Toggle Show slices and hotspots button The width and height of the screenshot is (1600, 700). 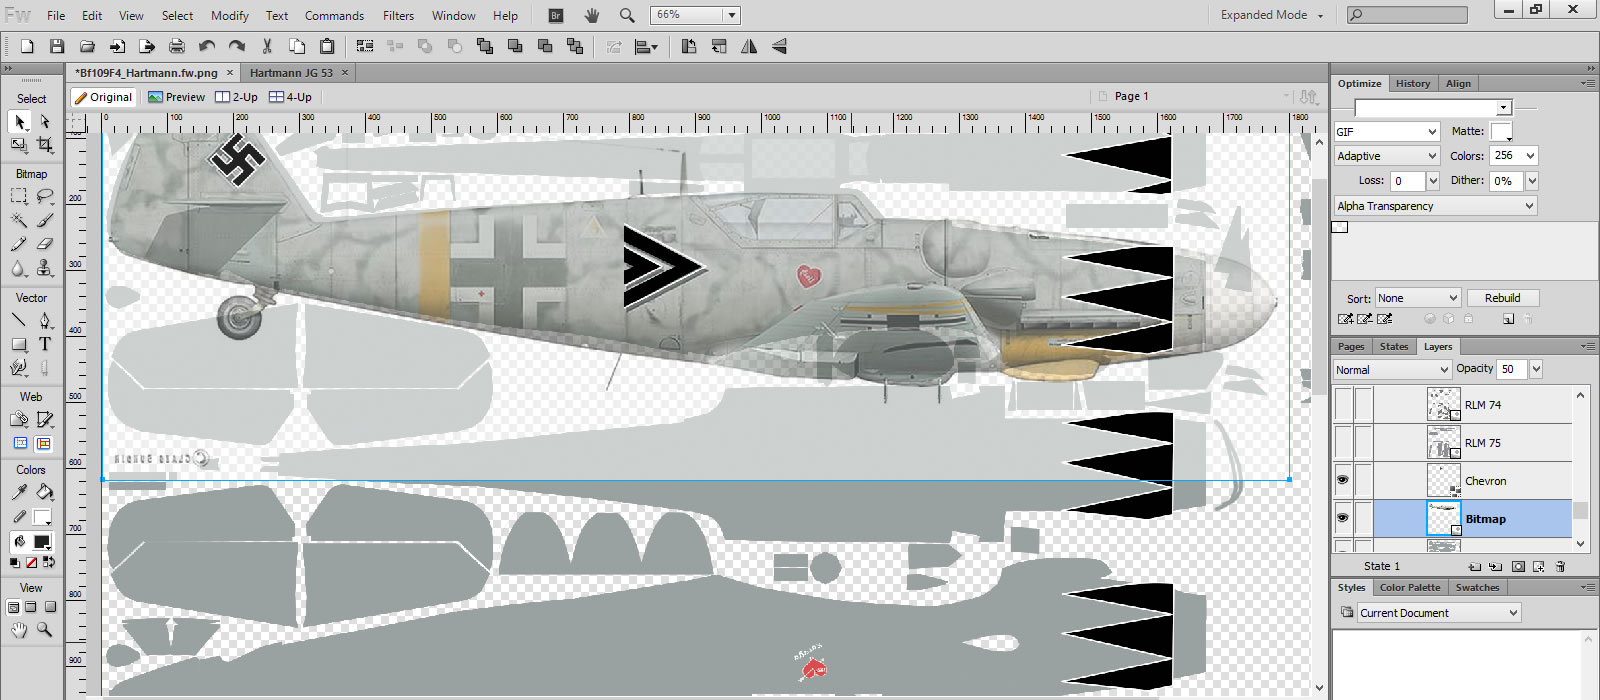tap(44, 443)
